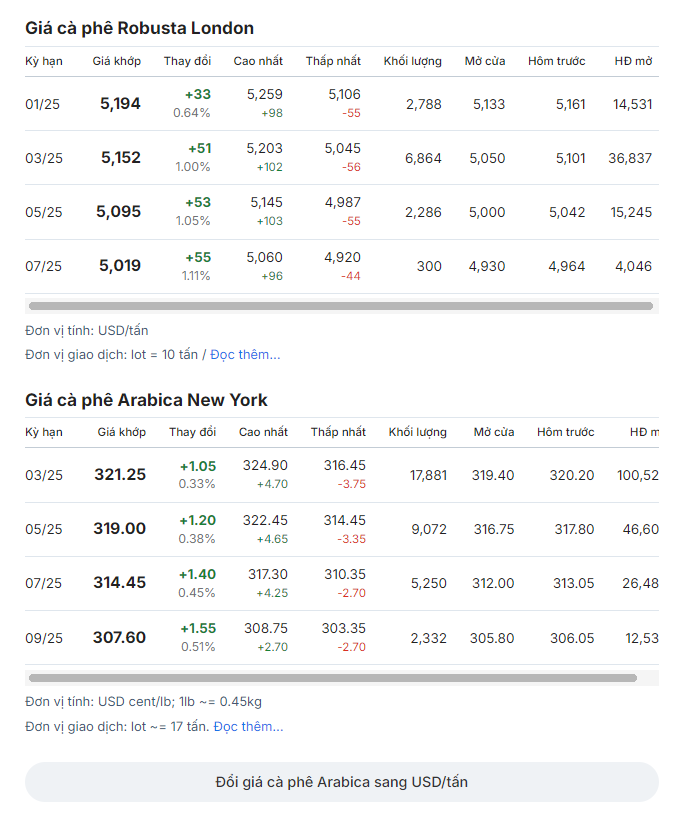
Task: Click the 'Giá khớp' header in the Robusta table
Action: pyautogui.click(x=114, y=62)
